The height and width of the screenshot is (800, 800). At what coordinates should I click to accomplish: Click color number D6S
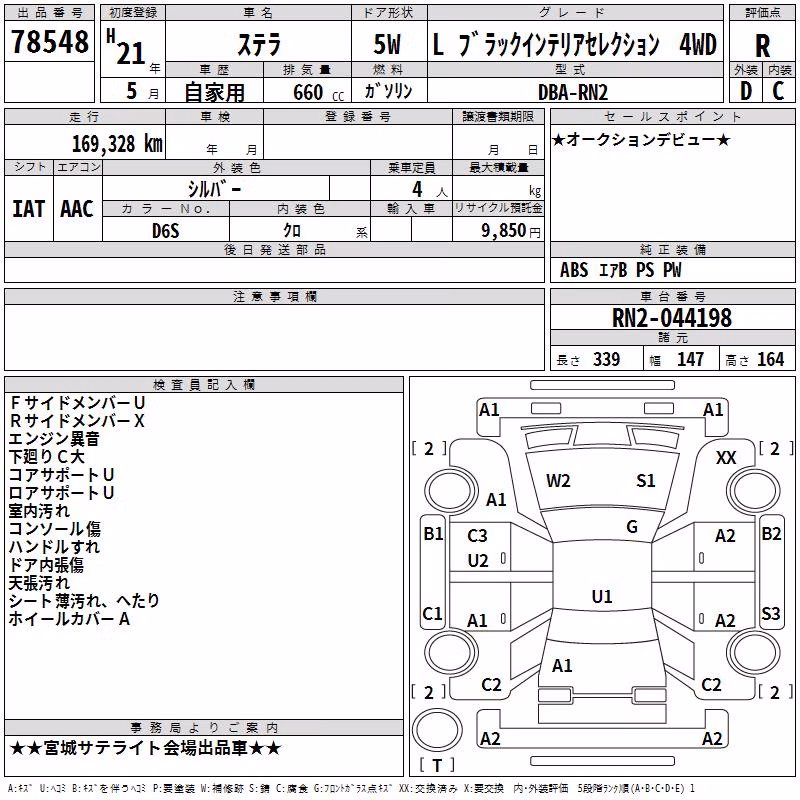point(166,231)
